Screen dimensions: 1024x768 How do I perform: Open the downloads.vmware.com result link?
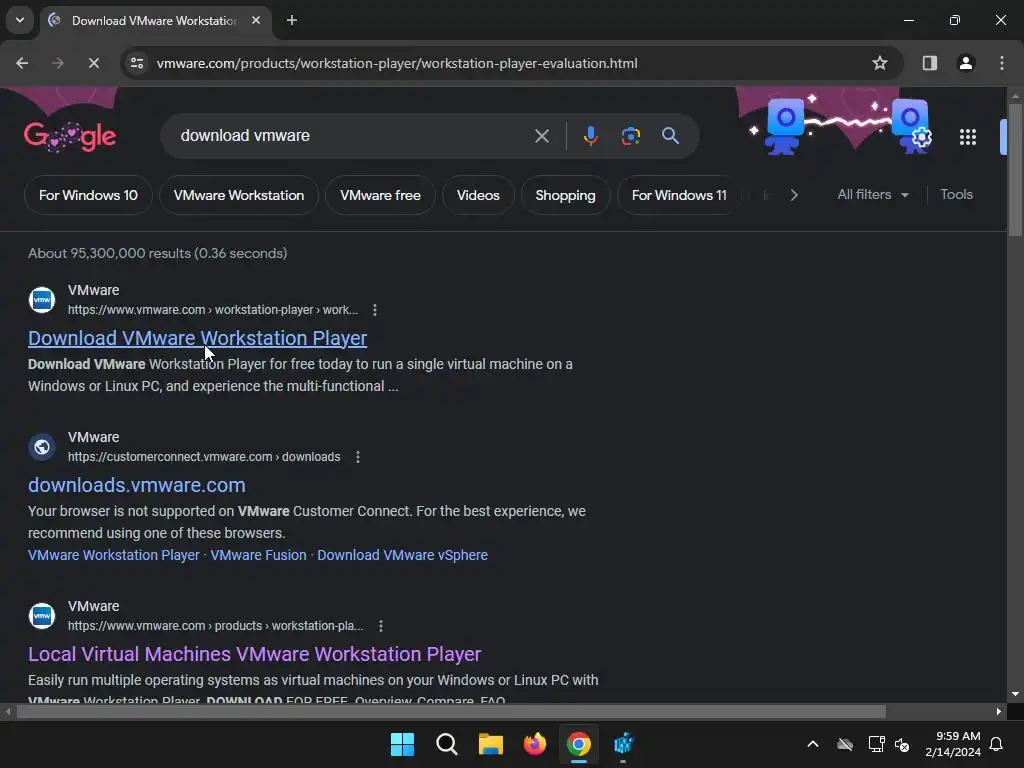coord(136,485)
